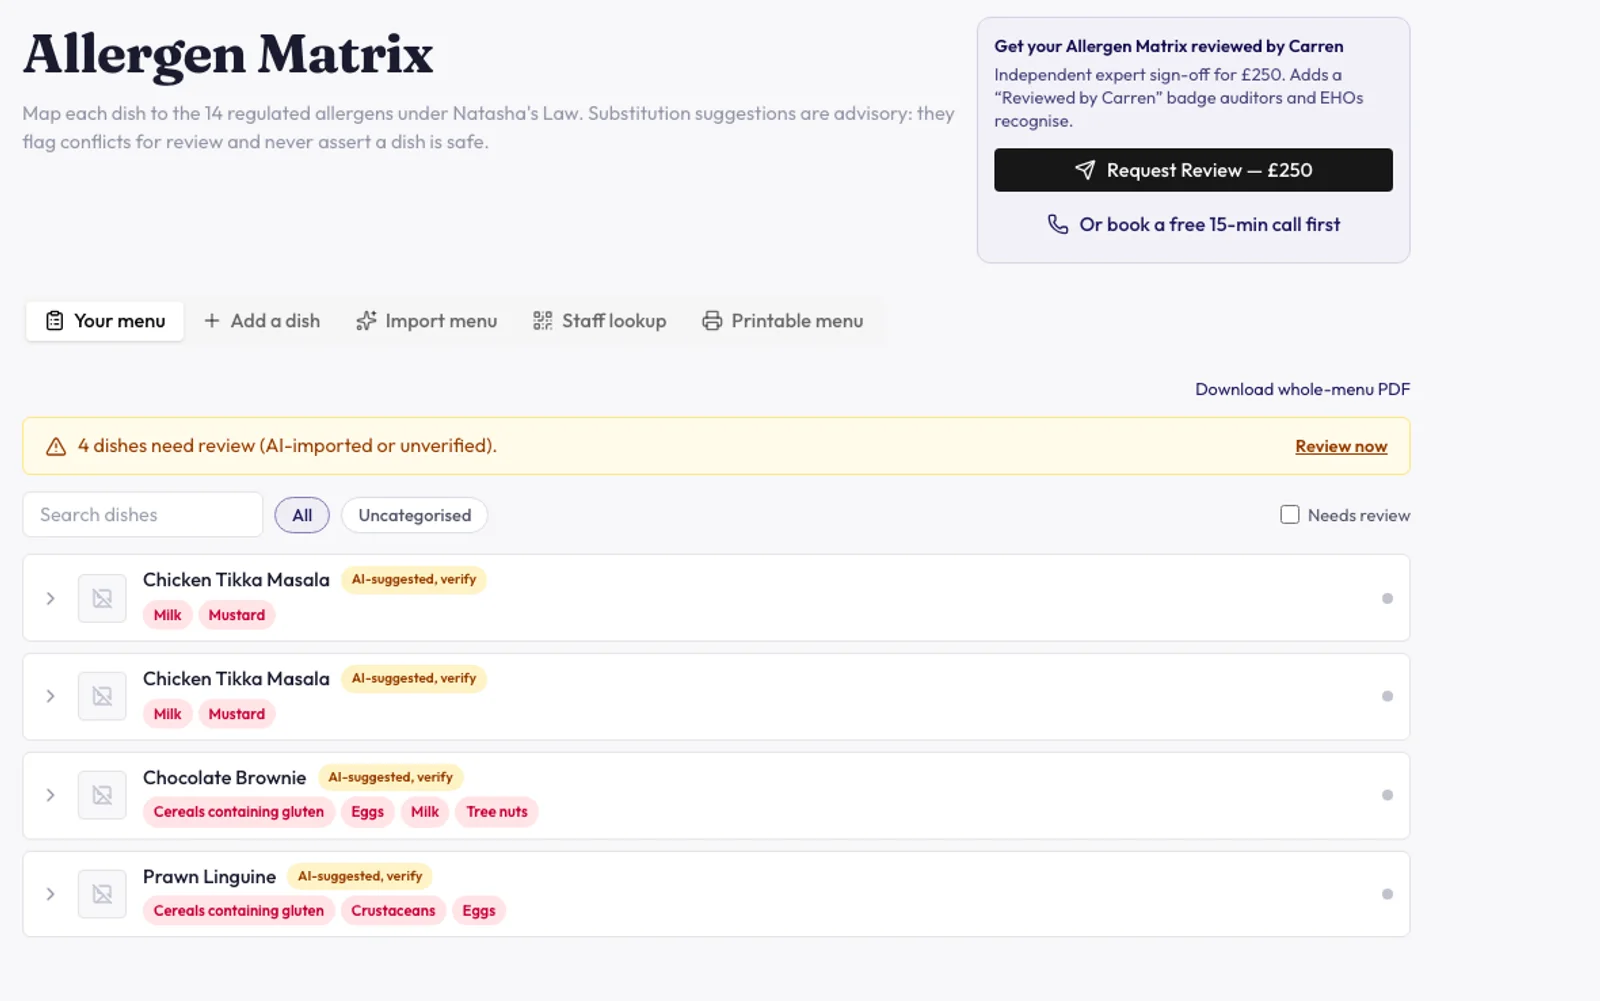The image size is (1600, 1001).
Task: Switch to the Your menu tab
Action: tap(105, 321)
